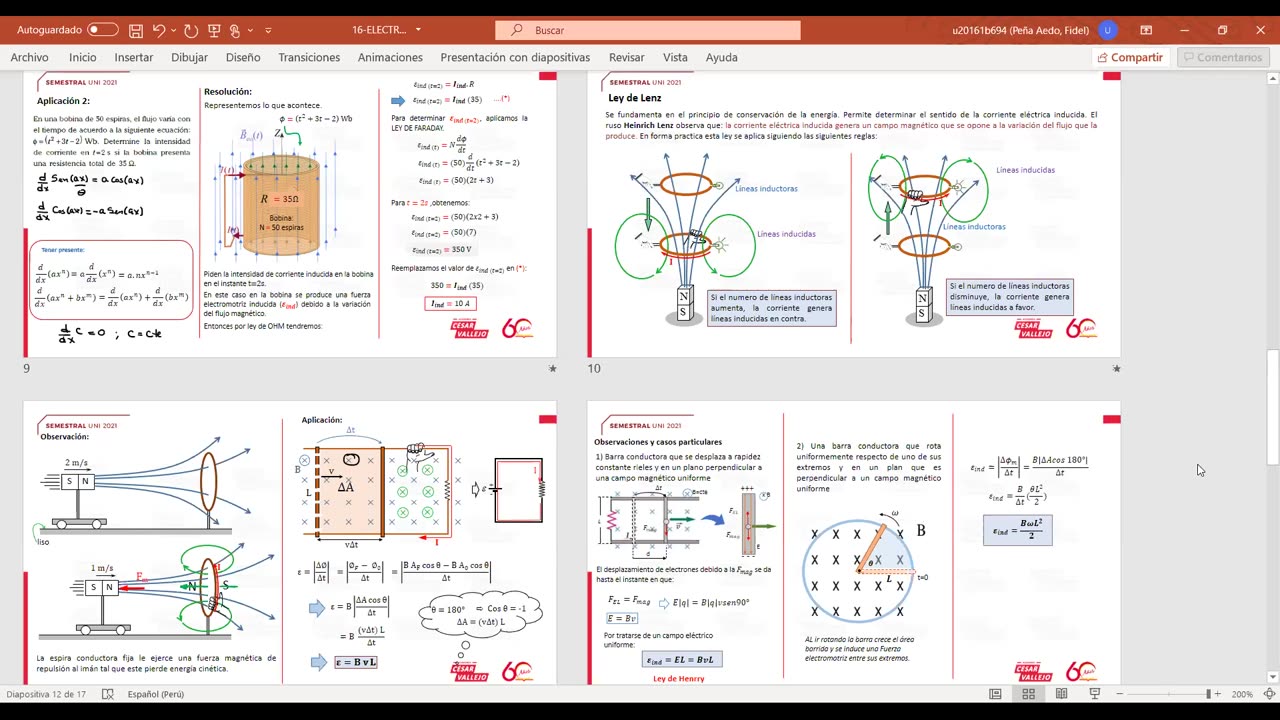Viewport: 1280px width, 720px height.
Task: Open Presentación con diapositivas tab
Action: pyautogui.click(x=515, y=57)
